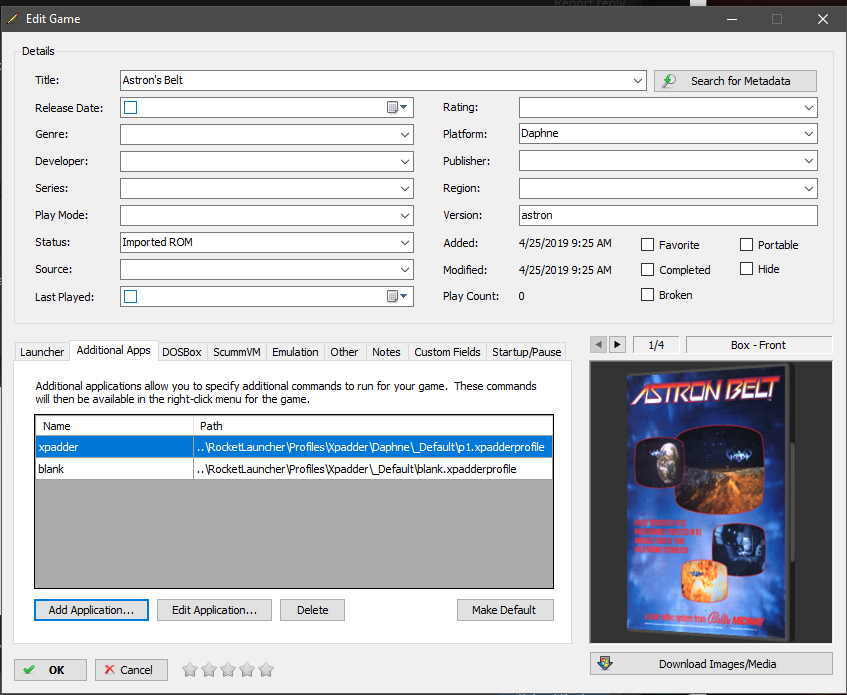The height and width of the screenshot is (695, 847).
Task: Check the Completed checkbox
Action: click(647, 269)
